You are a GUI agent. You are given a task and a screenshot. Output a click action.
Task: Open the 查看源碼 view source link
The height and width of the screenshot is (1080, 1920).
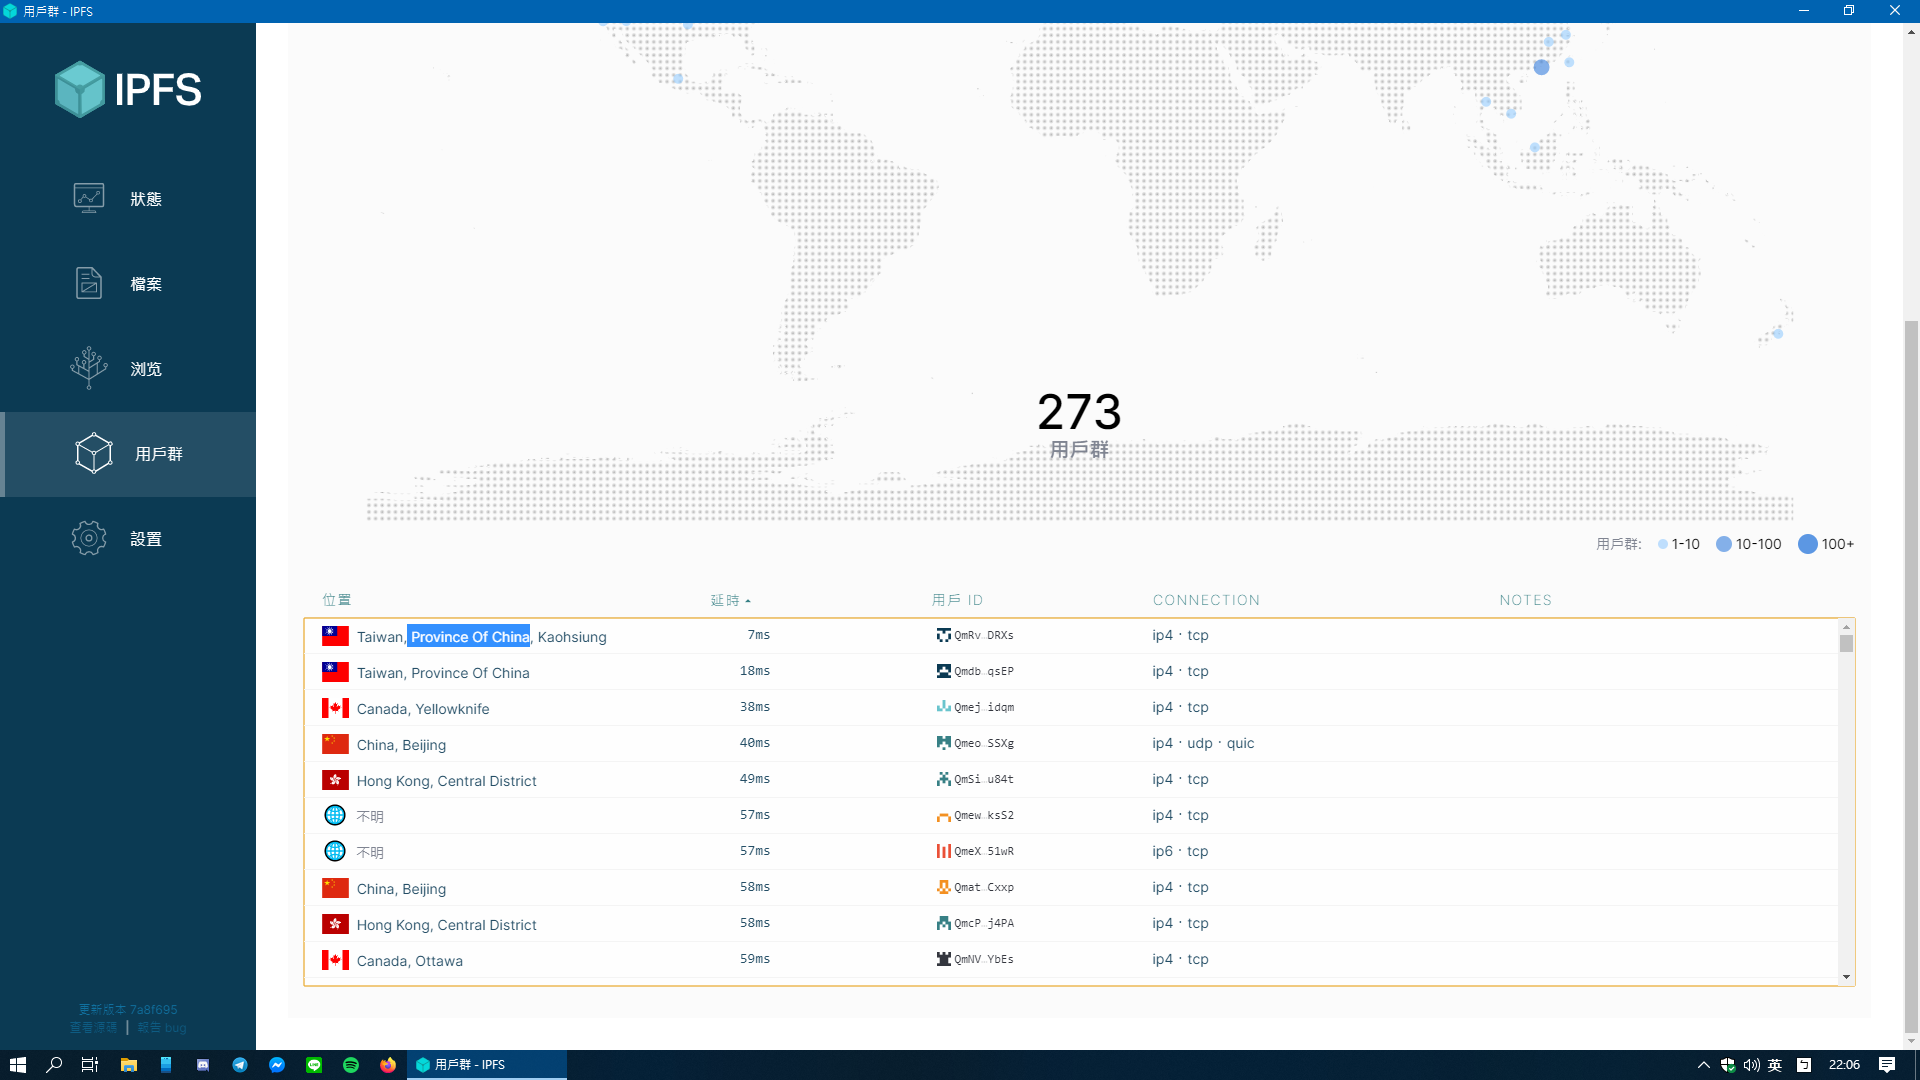click(93, 1027)
